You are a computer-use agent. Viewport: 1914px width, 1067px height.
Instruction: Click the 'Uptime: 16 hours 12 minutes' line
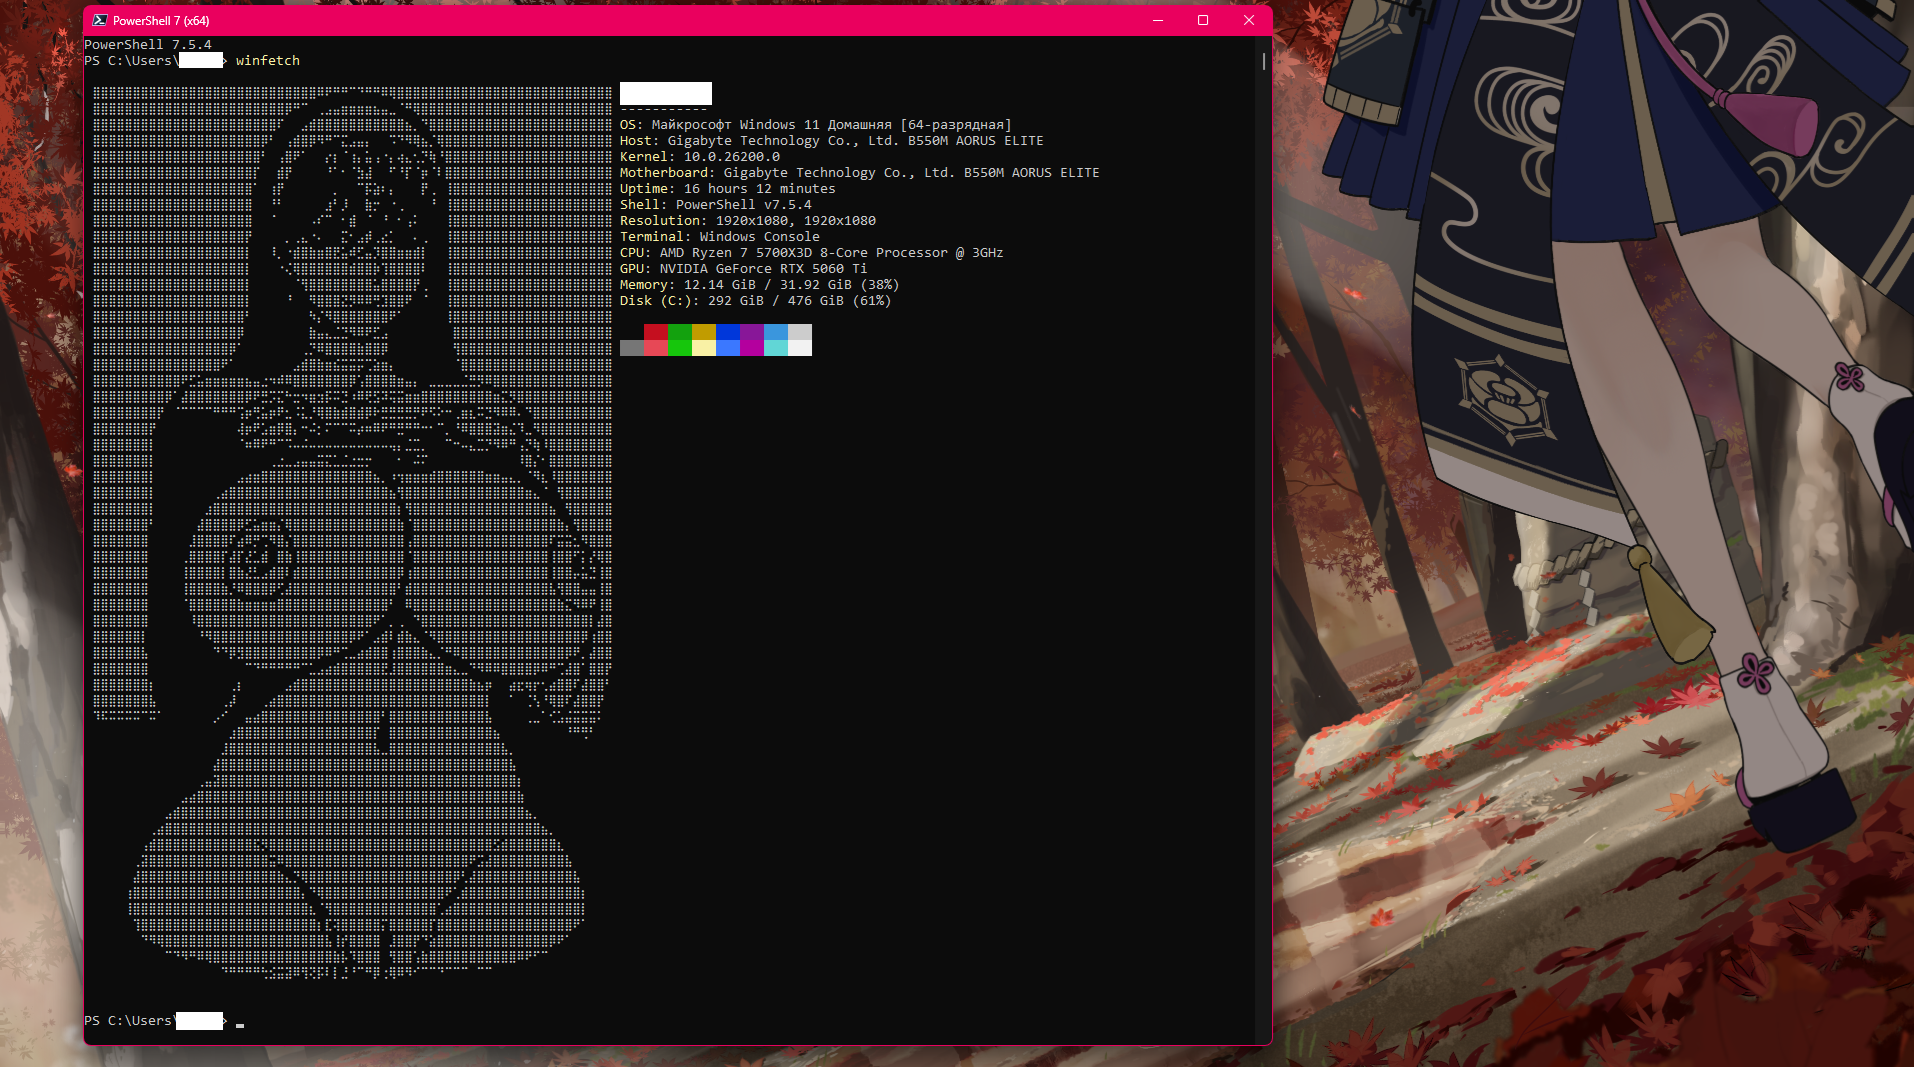[x=728, y=189]
